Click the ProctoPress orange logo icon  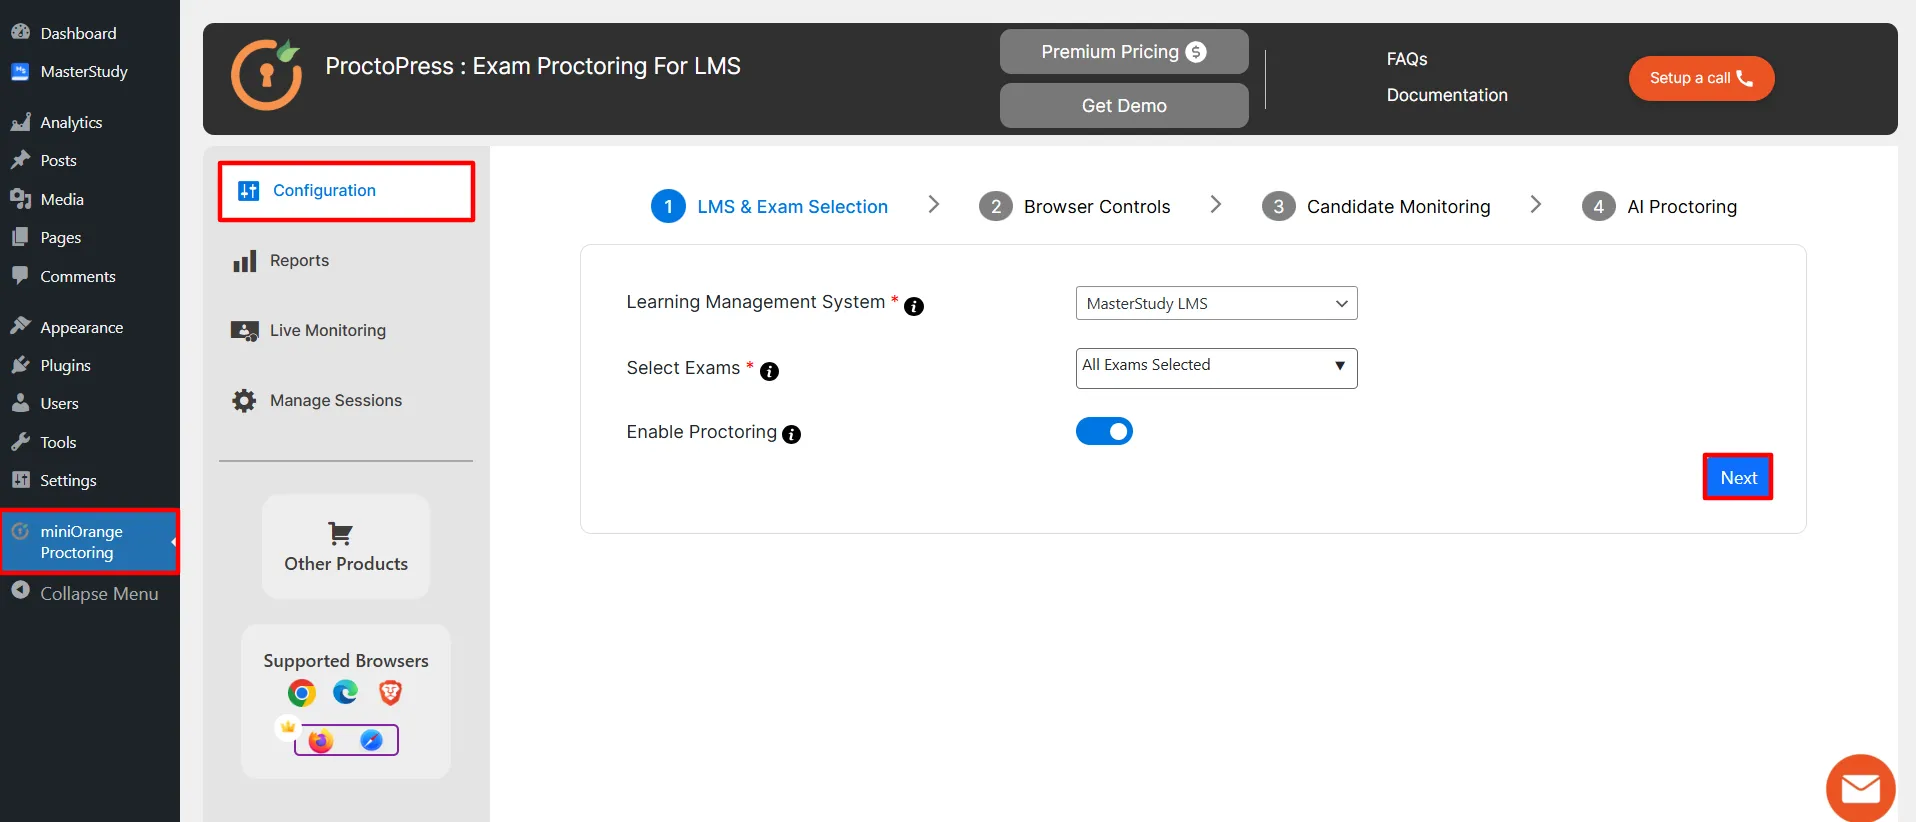266,75
